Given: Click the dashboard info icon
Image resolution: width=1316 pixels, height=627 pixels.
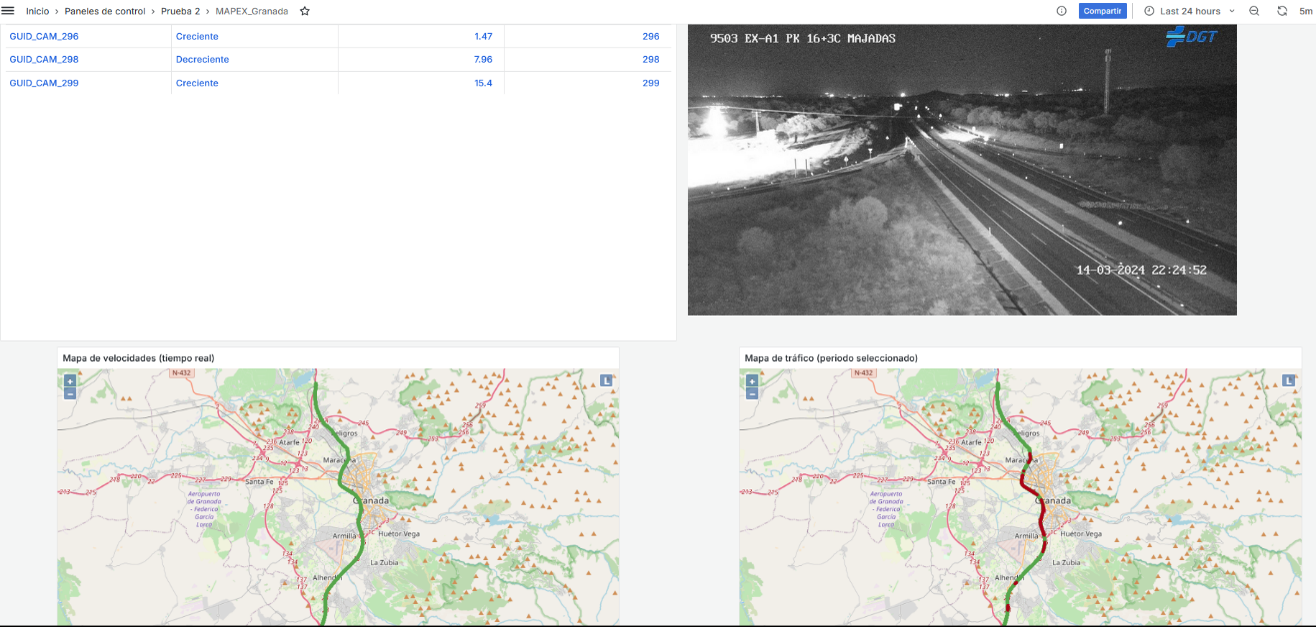Looking at the screenshot, I should pos(1061,11).
